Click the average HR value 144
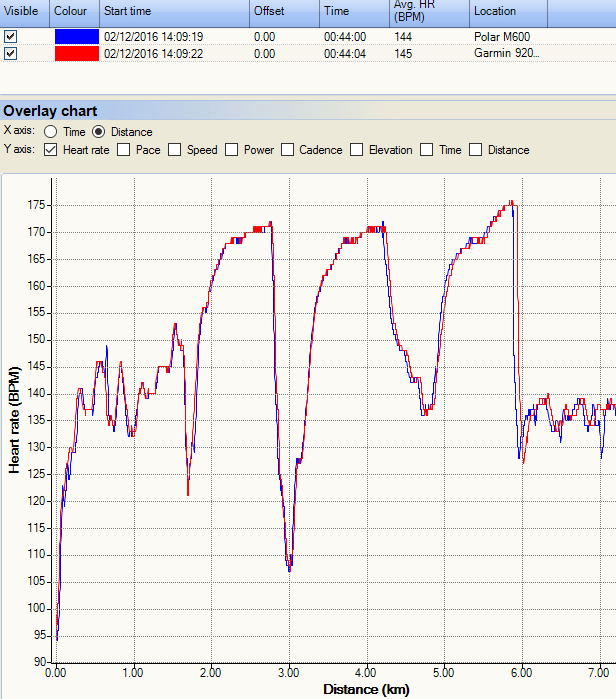The height and width of the screenshot is (699, 616). click(403, 37)
